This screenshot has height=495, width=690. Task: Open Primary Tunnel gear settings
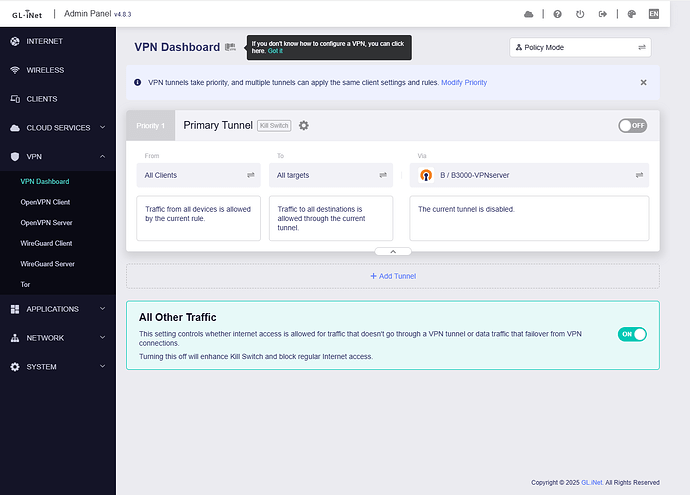[x=304, y=125]
